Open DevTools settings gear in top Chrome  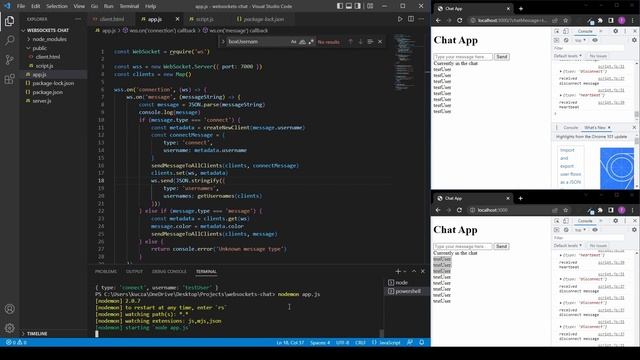616,31
